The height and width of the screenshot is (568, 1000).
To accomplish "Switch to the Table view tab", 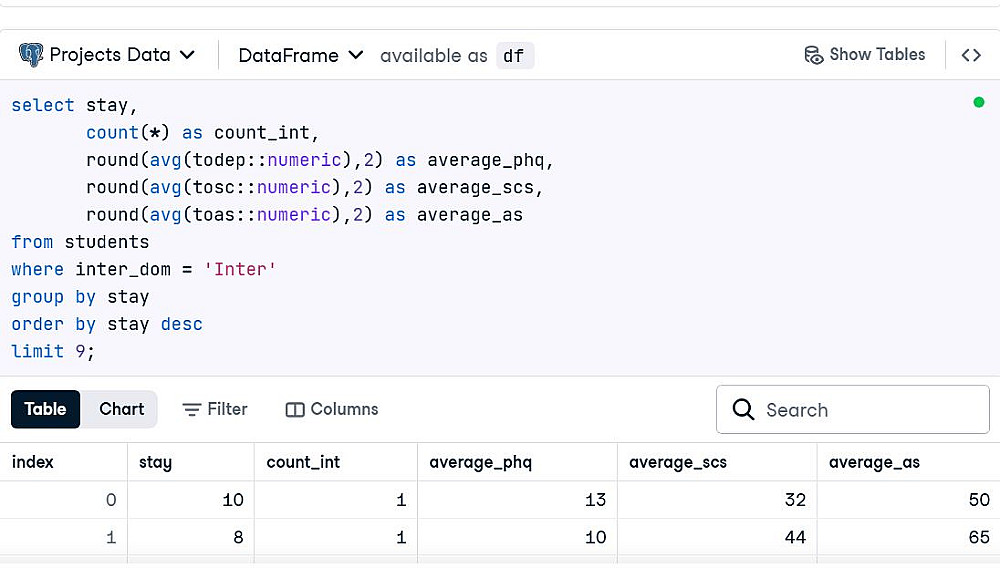I will pos(45,409).
